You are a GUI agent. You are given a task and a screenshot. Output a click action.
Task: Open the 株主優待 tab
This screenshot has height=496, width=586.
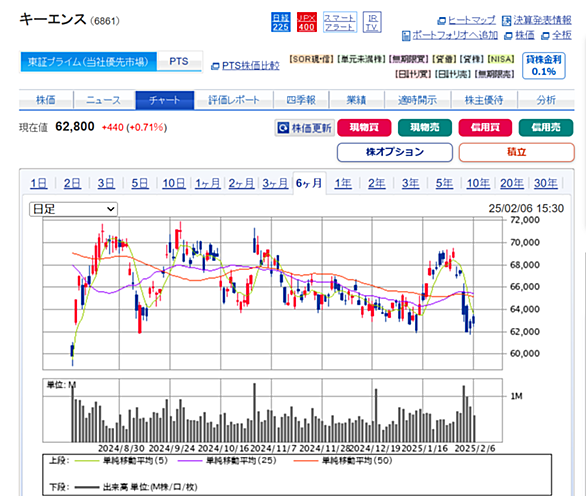(x=484, y=100)
